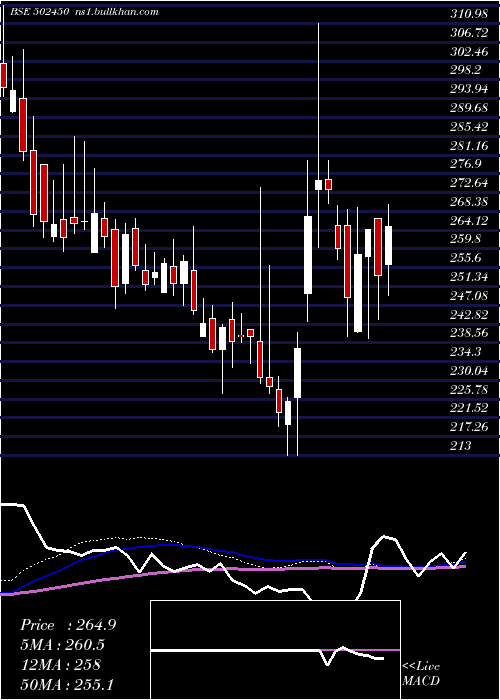Image resolution: width=500 pixels, height=700 pixels.
Task: Select the 234.3 price axis label
Action: 466,352
